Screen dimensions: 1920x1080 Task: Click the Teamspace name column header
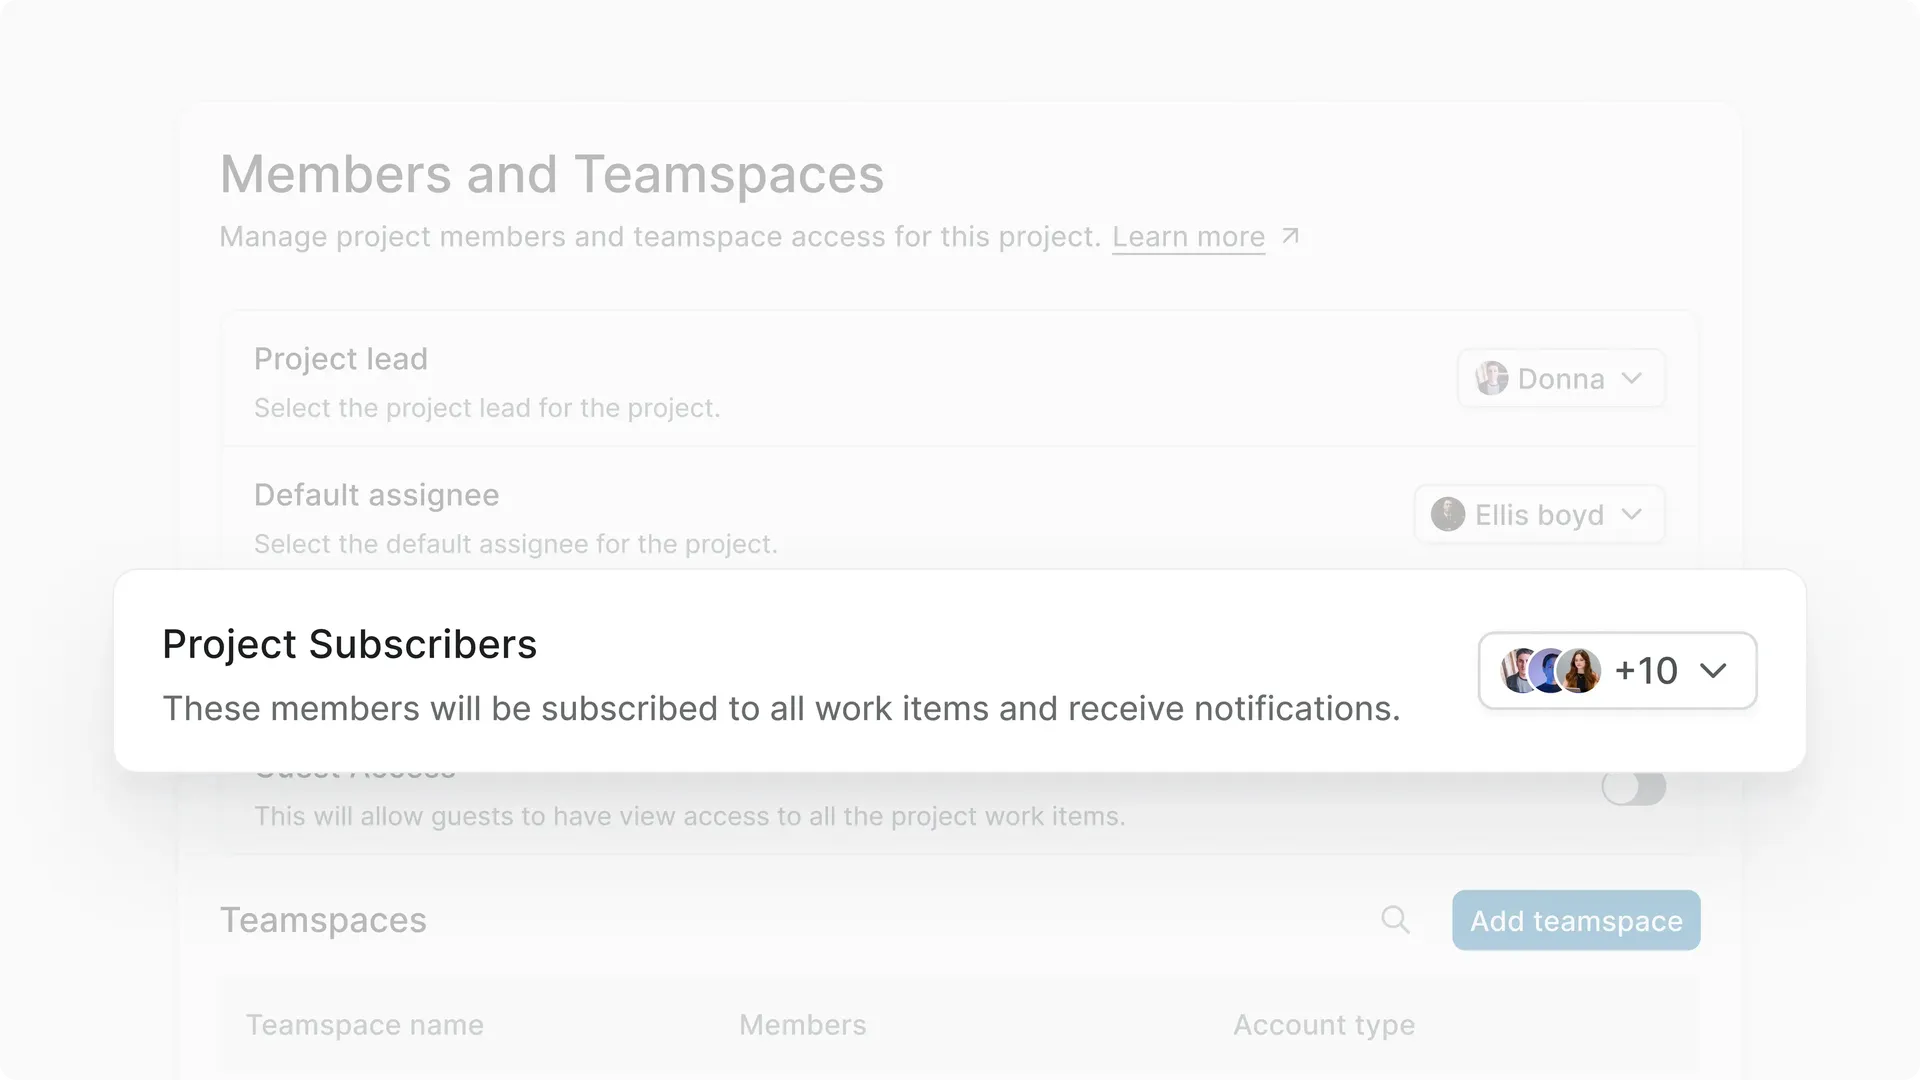click(365, 1025)
